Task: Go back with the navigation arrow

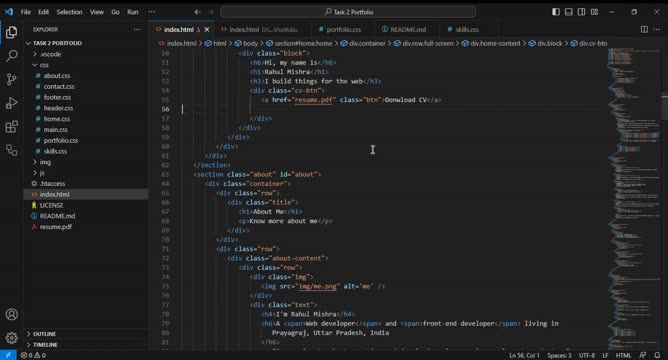Action: [x=198, y=12]
